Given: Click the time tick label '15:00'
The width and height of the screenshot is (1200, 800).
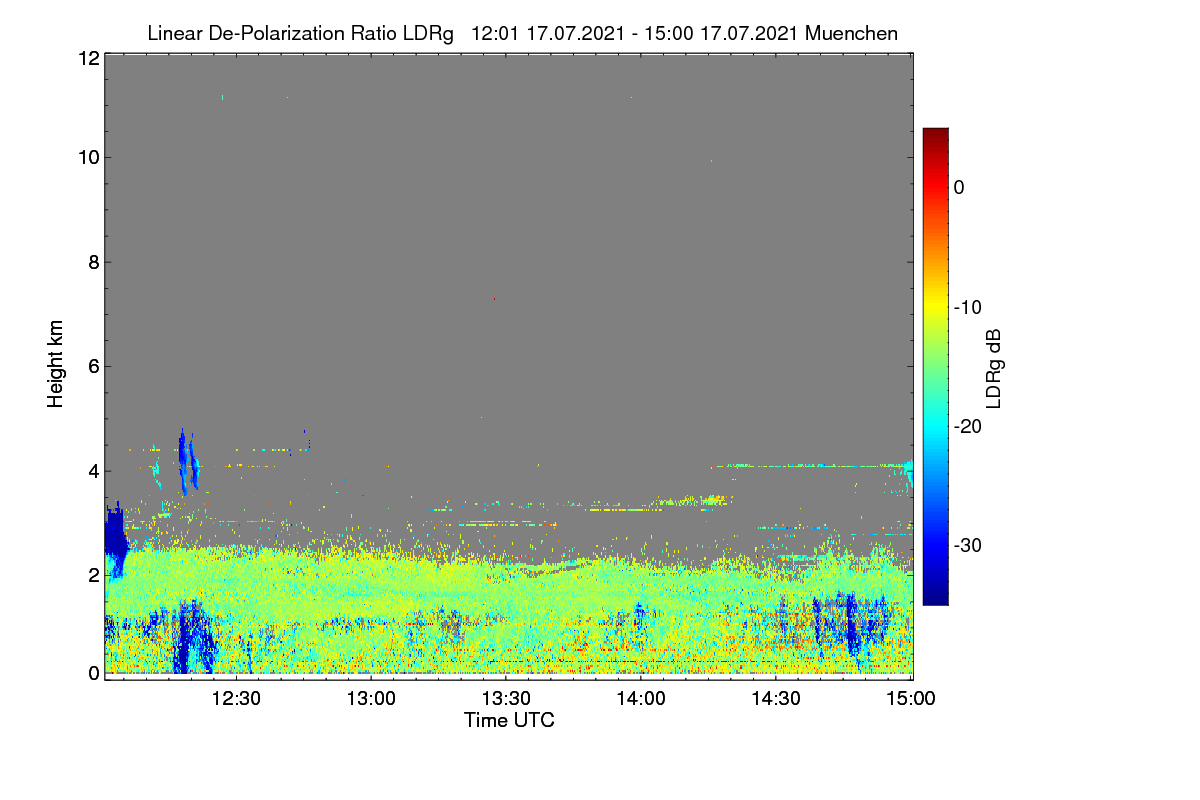Looking at the screenshot, I should [910, 699].
